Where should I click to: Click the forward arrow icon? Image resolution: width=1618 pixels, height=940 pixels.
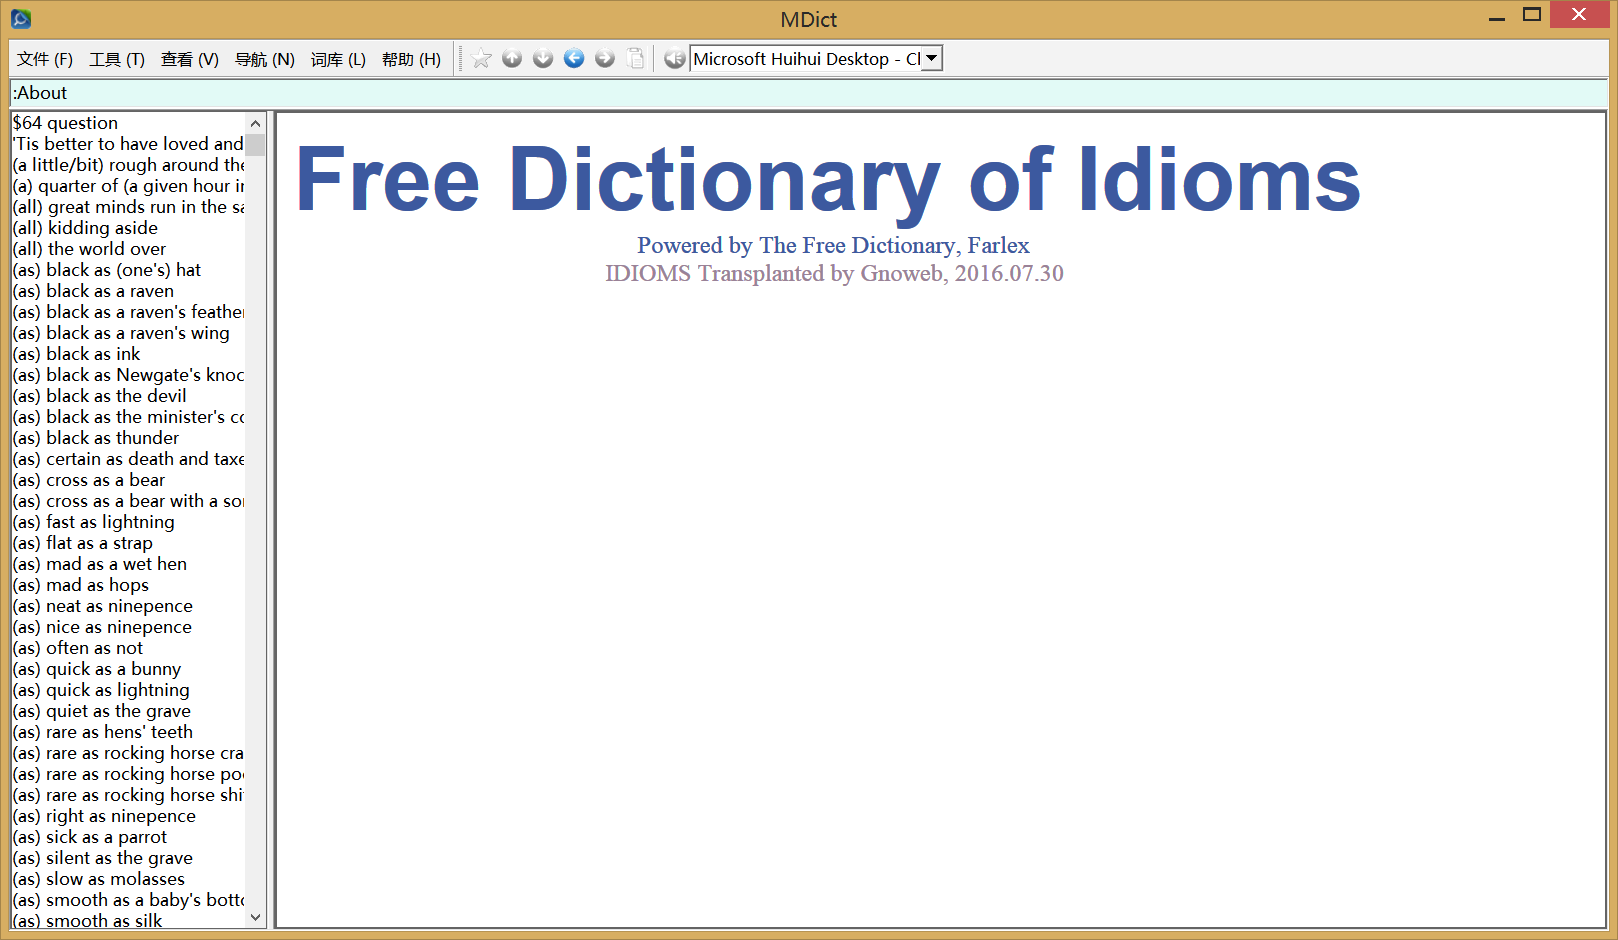605,59
